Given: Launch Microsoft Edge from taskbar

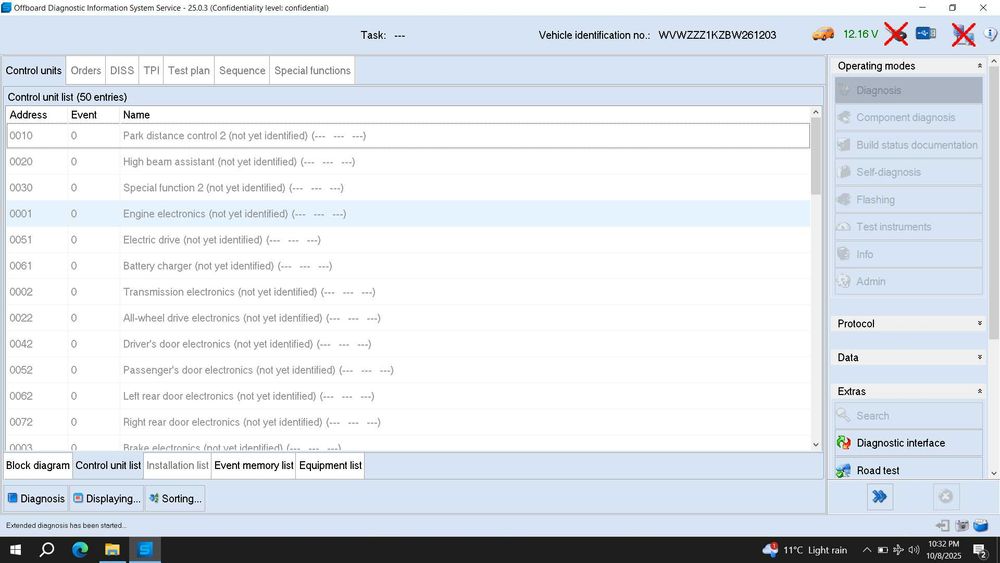Looking at the screenshot, I should [80, 550].
